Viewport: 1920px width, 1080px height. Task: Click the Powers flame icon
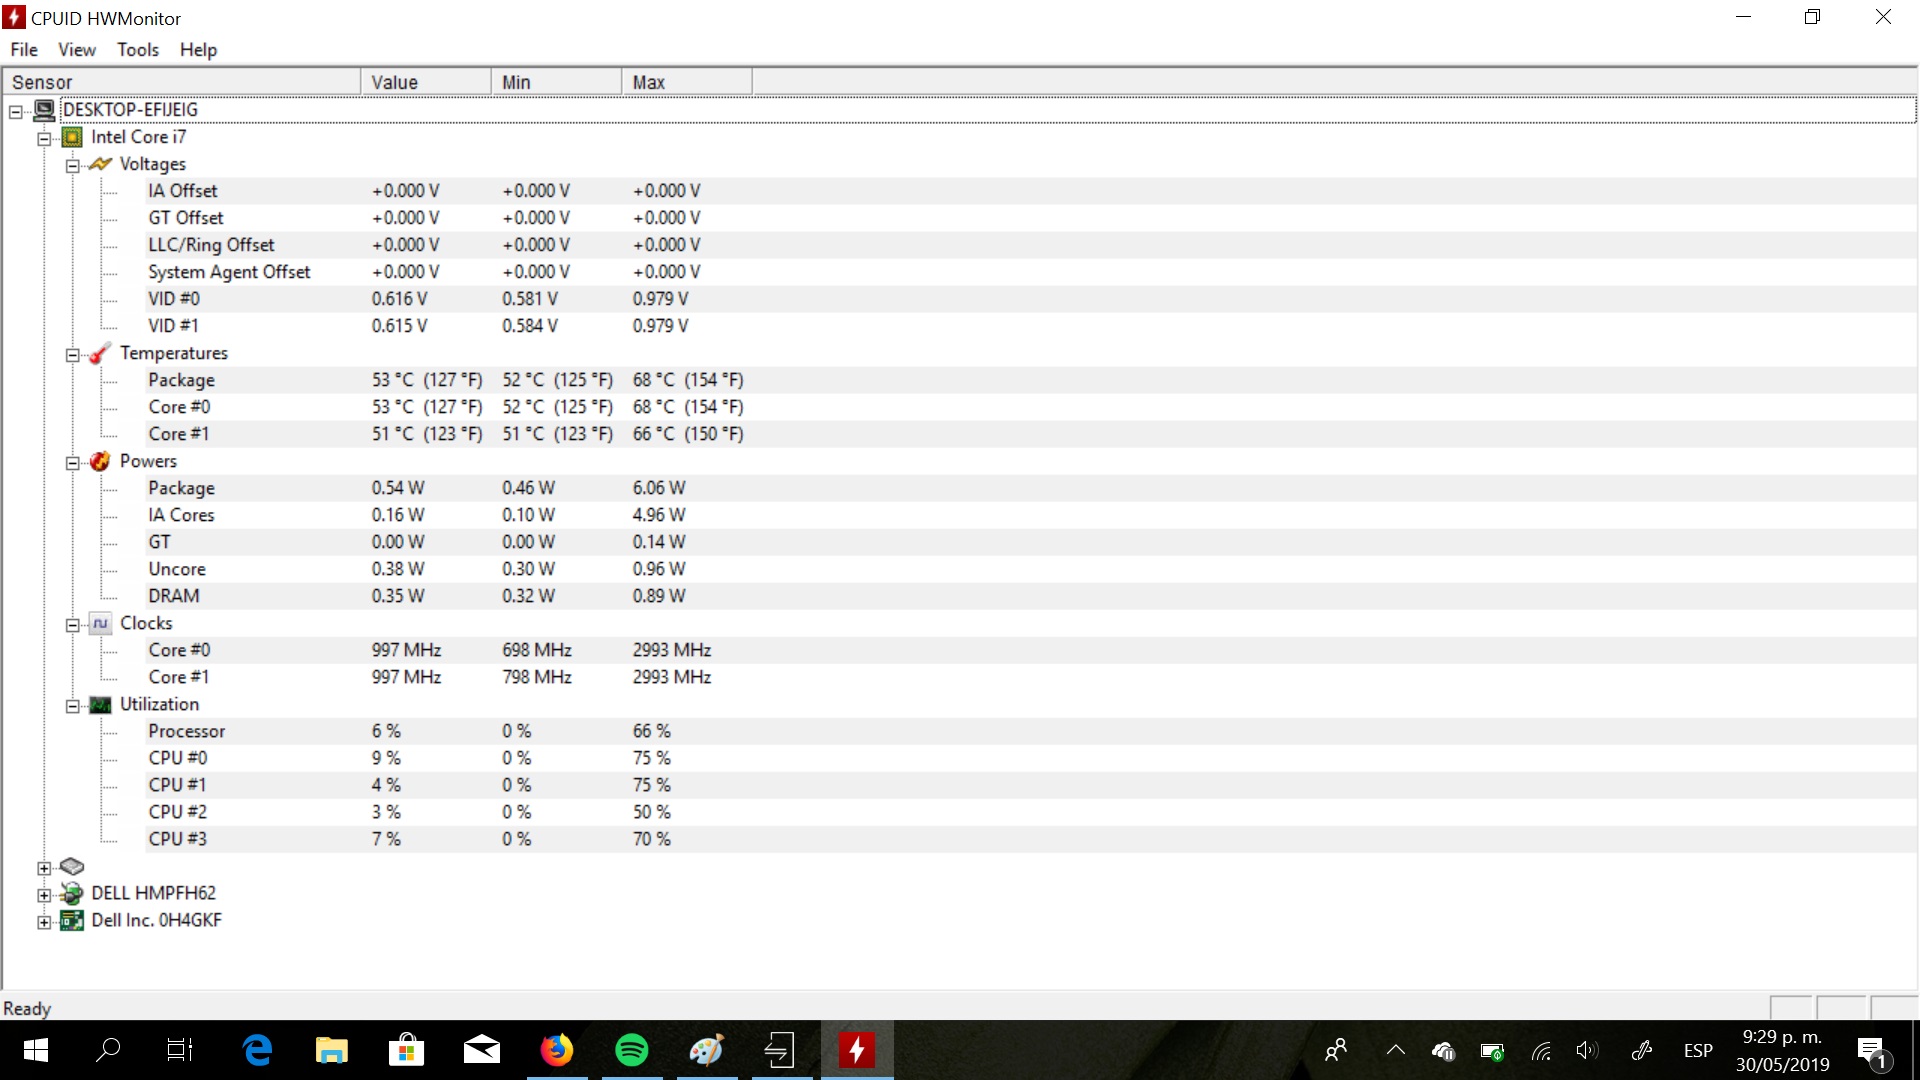point(100,461)
